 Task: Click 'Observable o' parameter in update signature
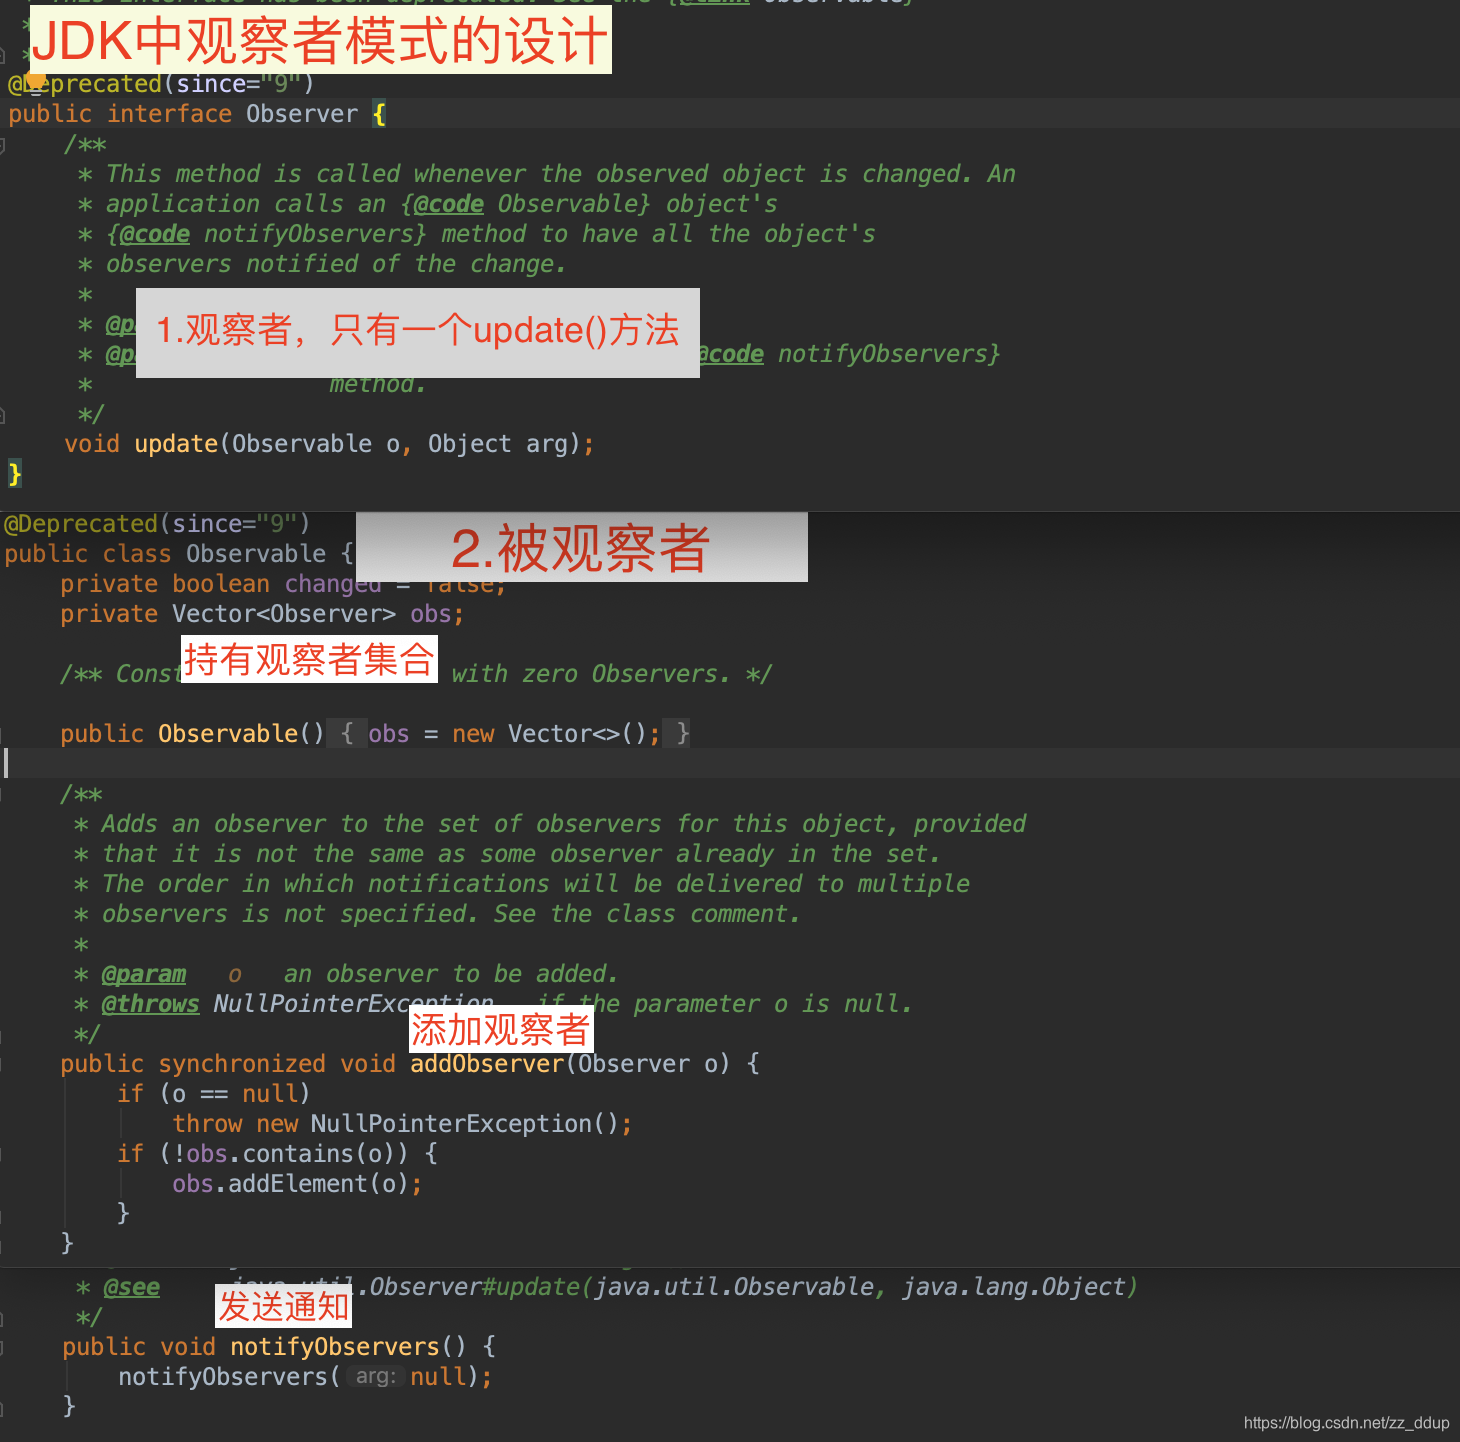316,444
